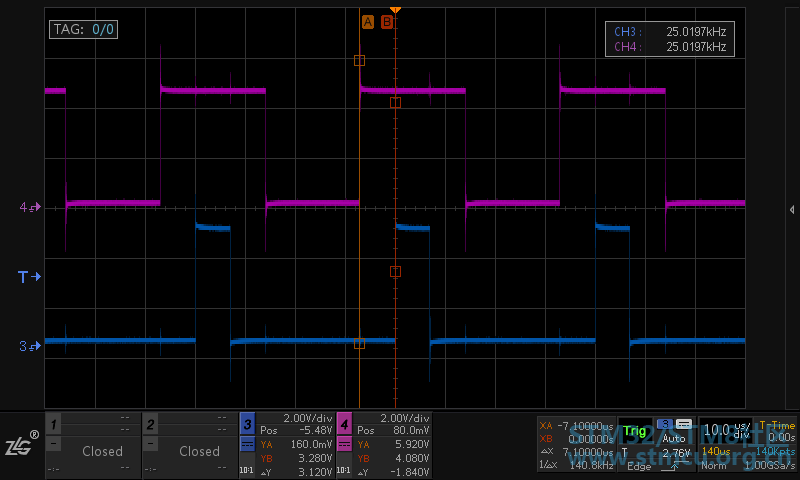Viewport: 800px width, 480px height.
Task: Click the Closed label of channel 1
Action: coord(103,451)
